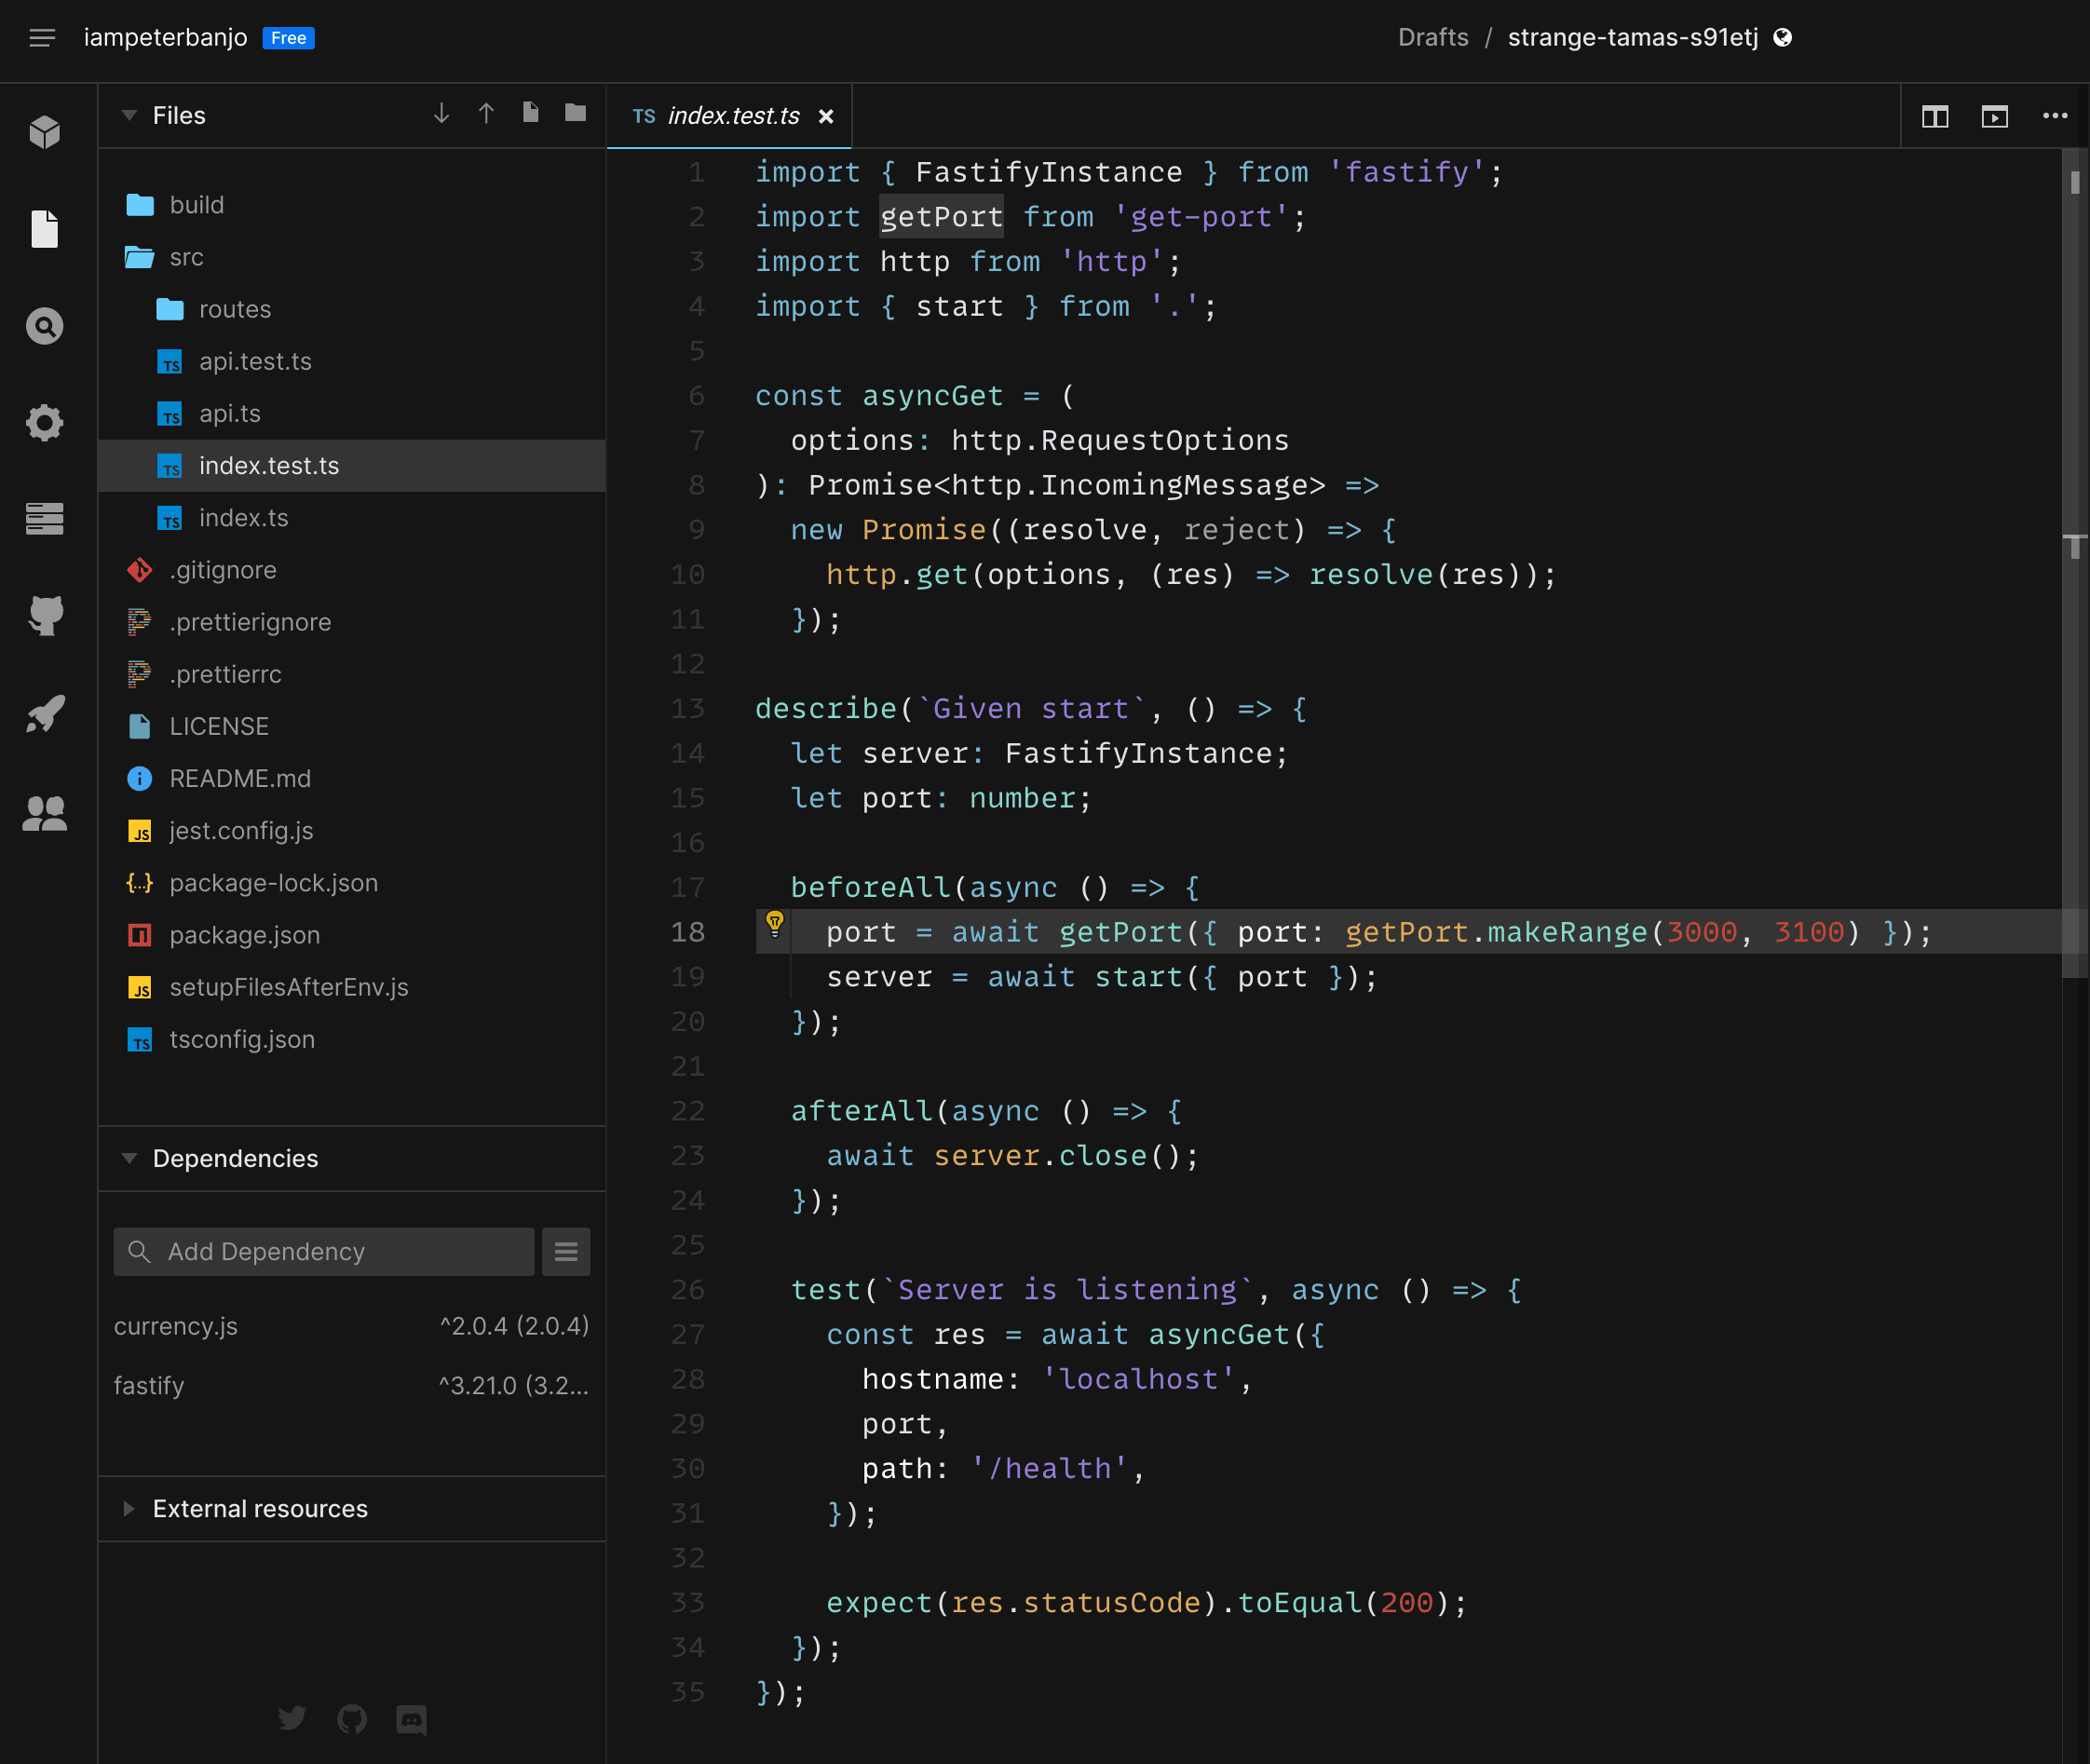The image size is (2090, 1764).
Task: Toggle the hamburger menu at top left
Action: (x=41, y=38)
